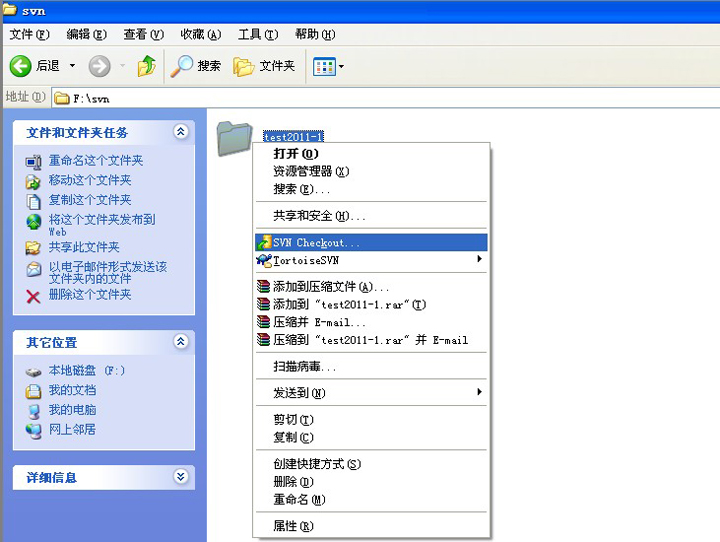Open the 工具(T) menu
The height and width of the screenshot is (542, 720).
coord(258,34)
